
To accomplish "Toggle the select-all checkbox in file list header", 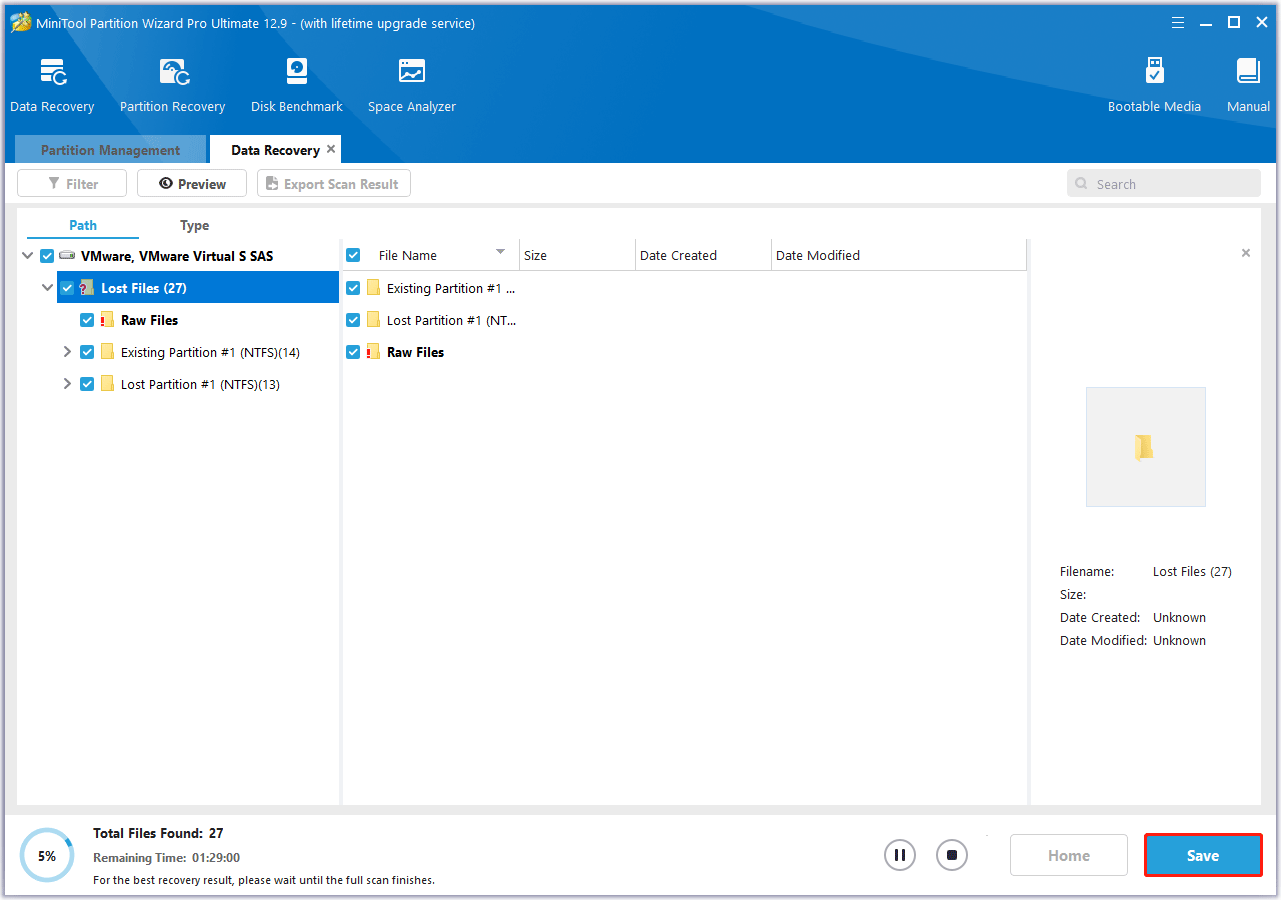I will tap(353, 255).
